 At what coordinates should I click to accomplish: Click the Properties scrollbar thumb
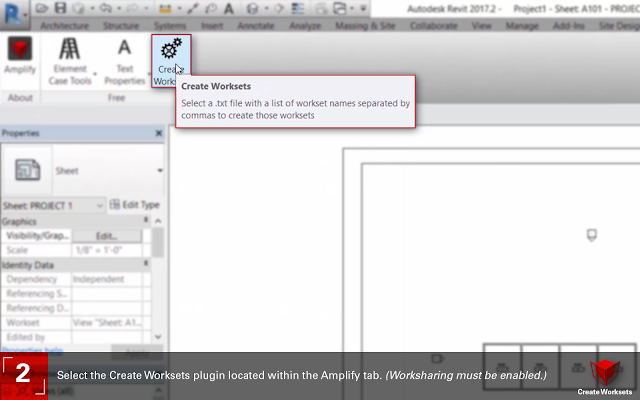158,242
